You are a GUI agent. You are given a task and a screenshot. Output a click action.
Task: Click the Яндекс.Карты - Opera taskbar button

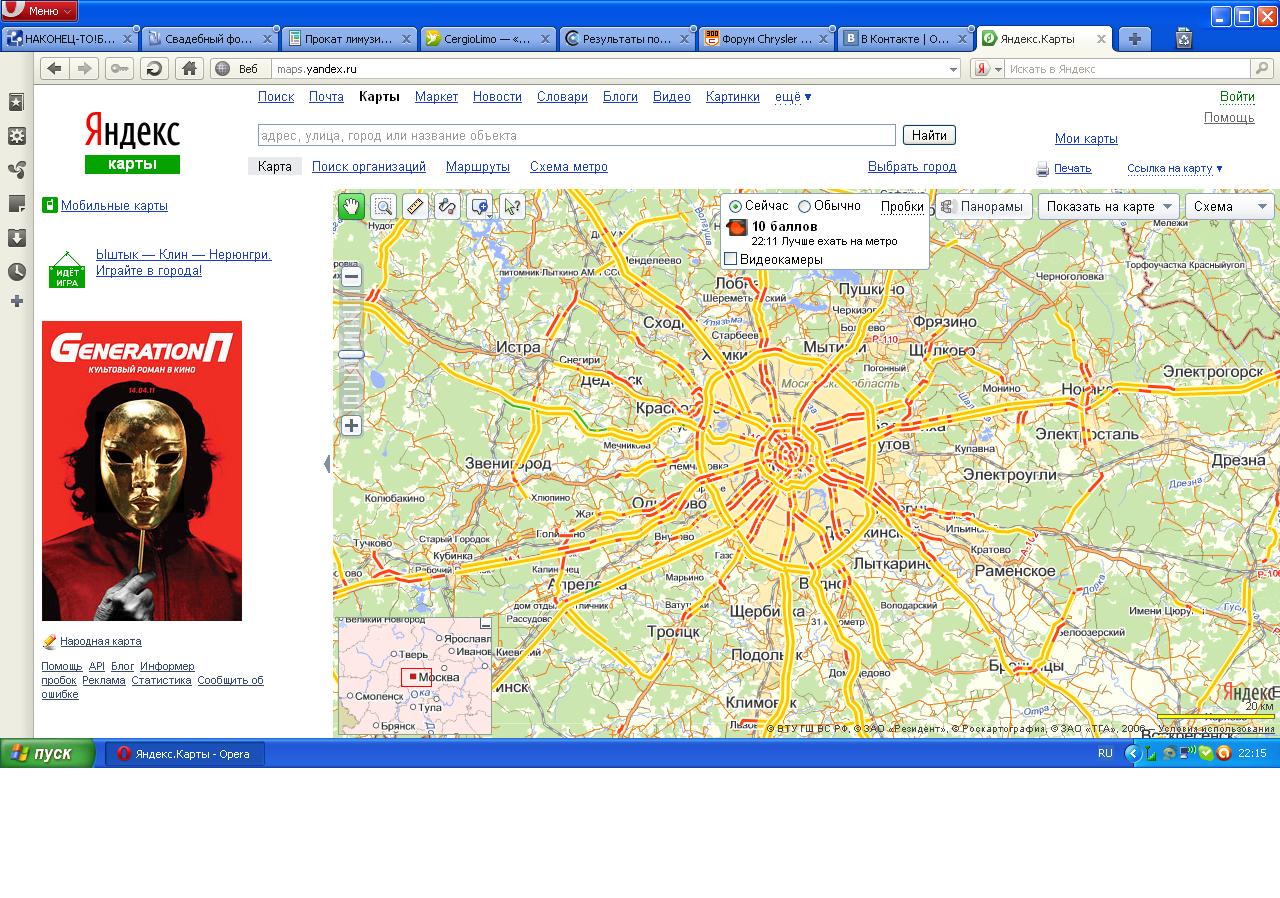(x=185, y=753)
